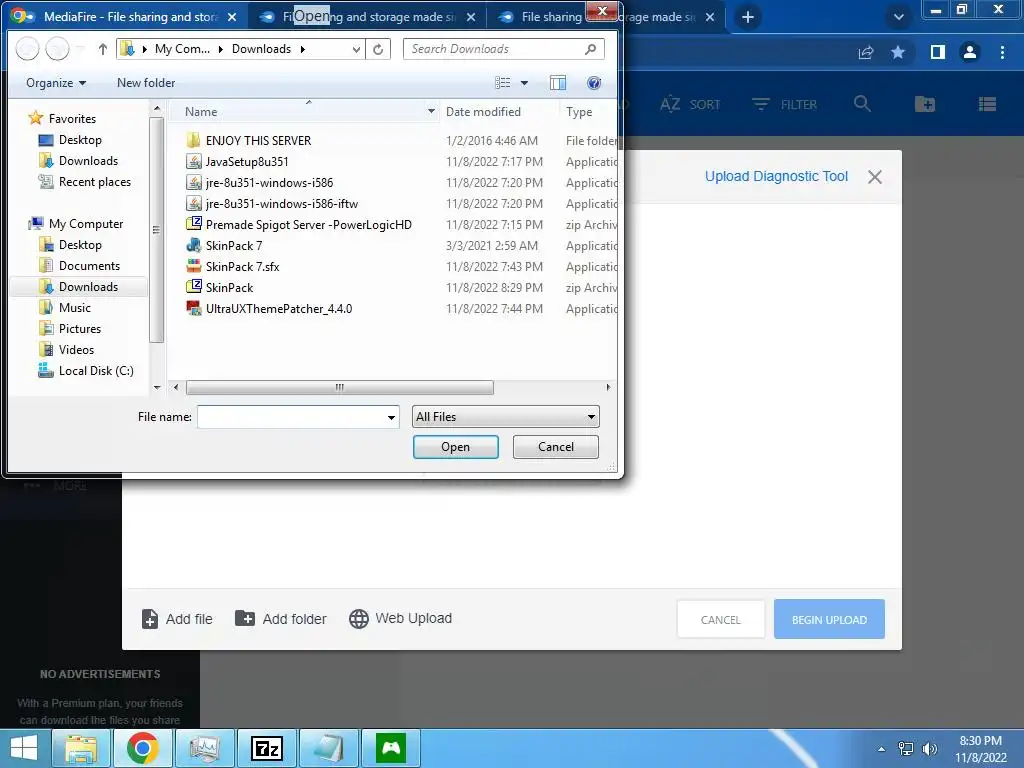Open Chrome three-dot menu
The image size is (1024, 768).
[1002, 52]
